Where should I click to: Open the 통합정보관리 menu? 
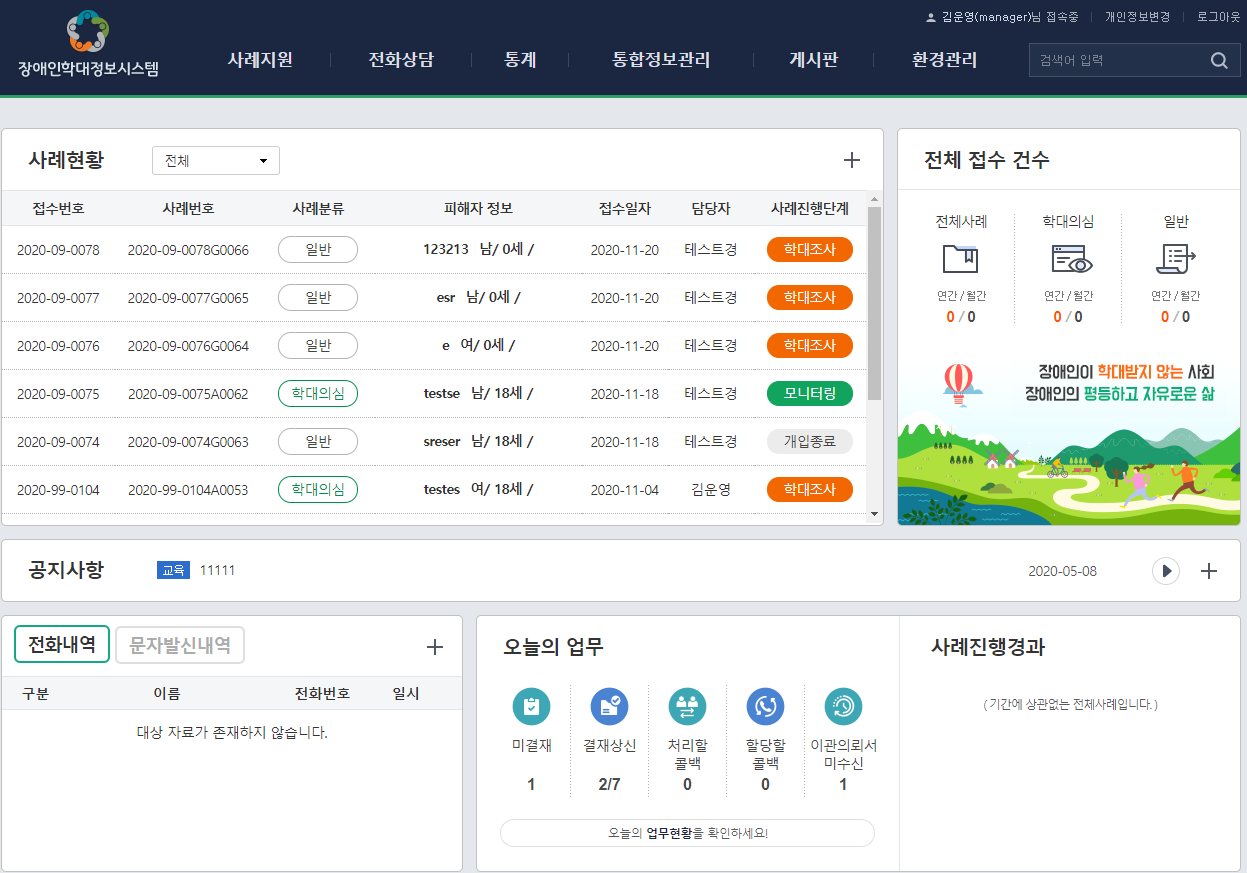click(x=661, y=60)
